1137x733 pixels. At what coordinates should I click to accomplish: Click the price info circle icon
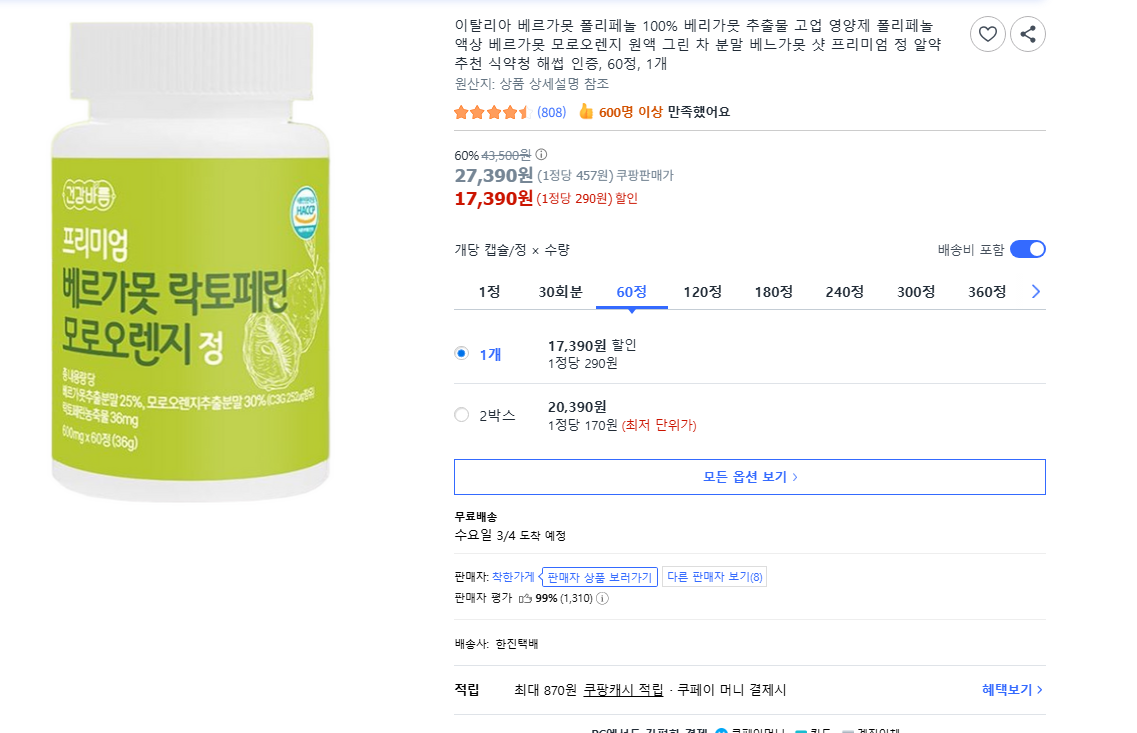pyautogui.click(x=541, y=155)
